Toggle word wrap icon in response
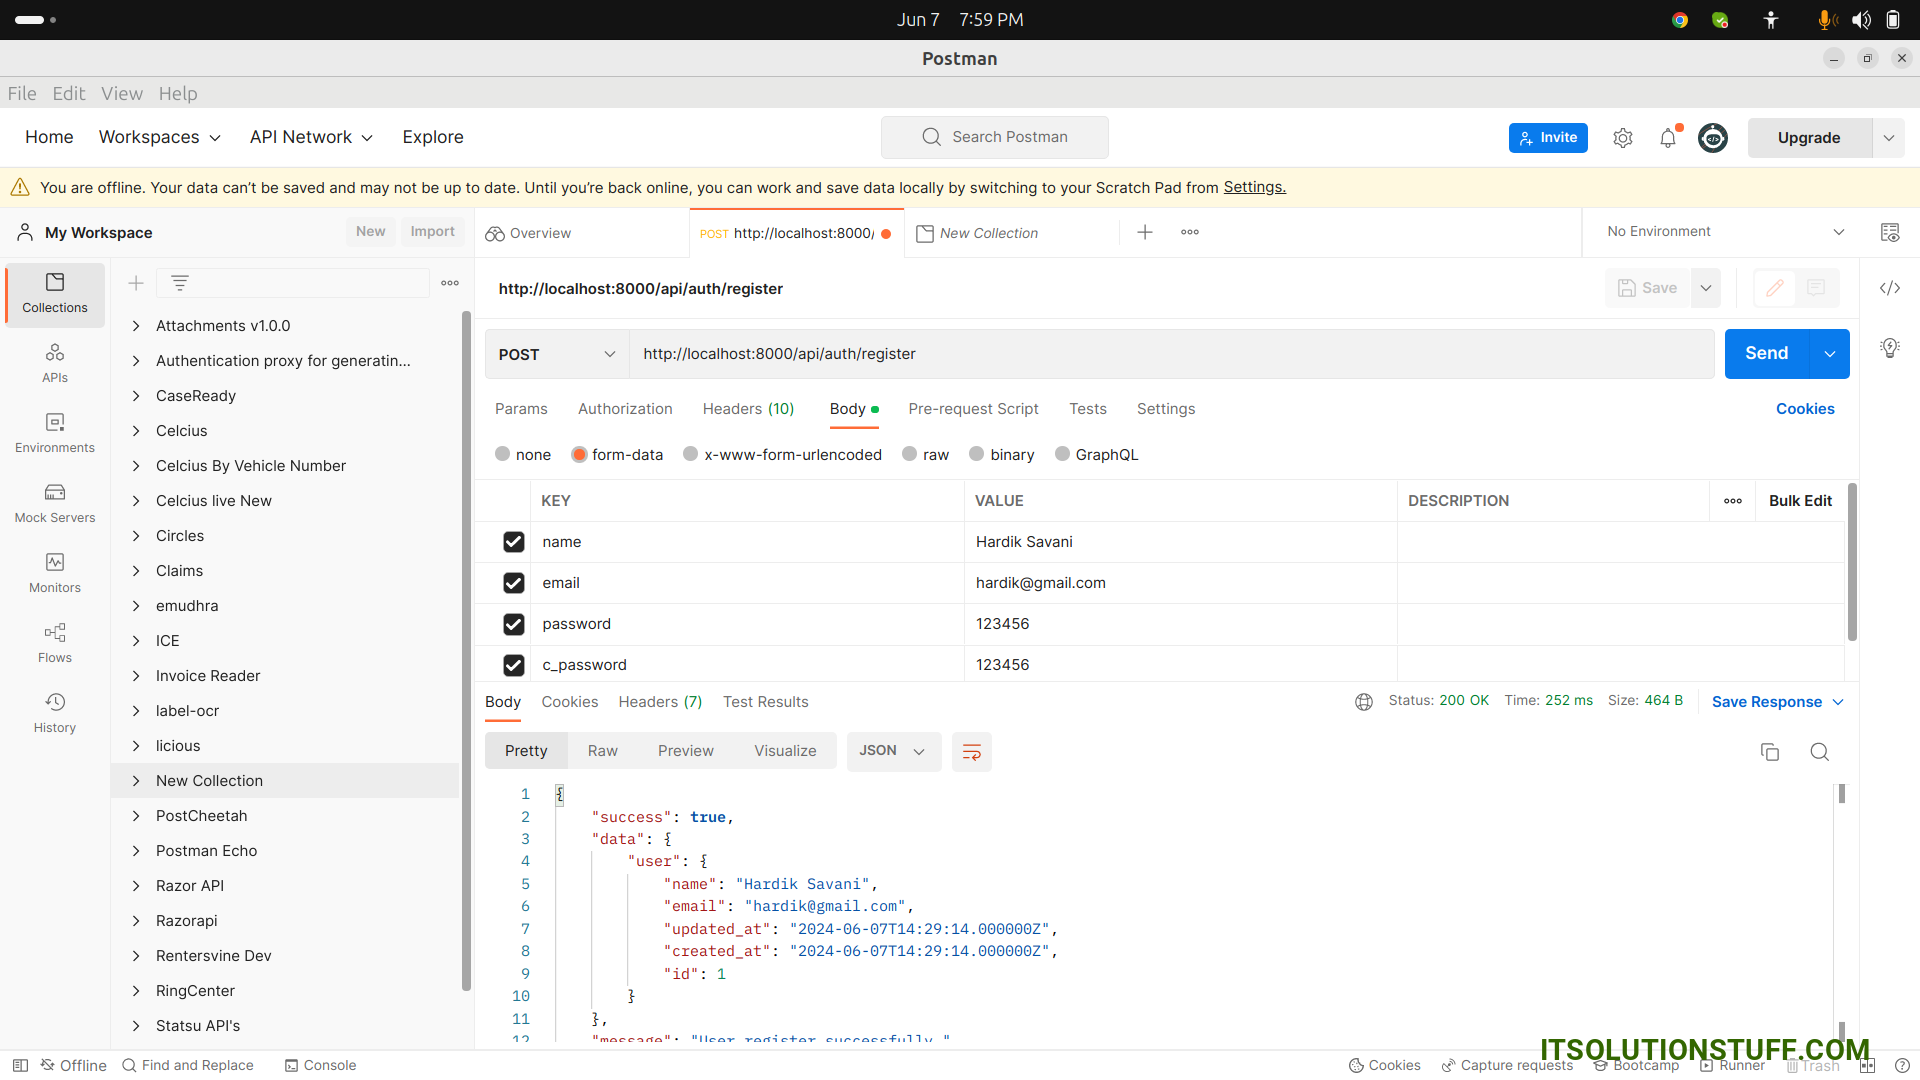 coord(971,752)
